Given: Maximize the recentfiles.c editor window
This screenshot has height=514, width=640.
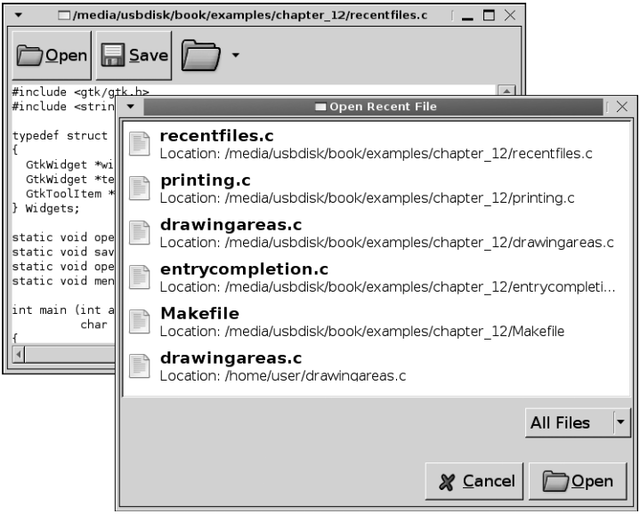Looking at the screenshot, I should (x=489, y=15).
